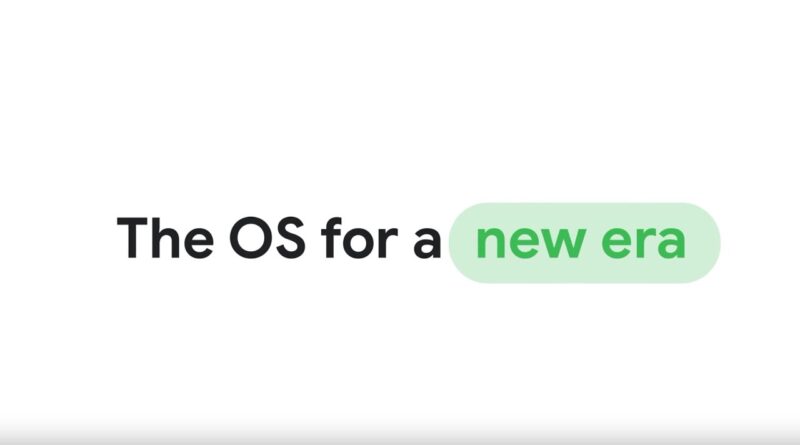Click the letter 'h' in 'The'

(x=165, y=237)
